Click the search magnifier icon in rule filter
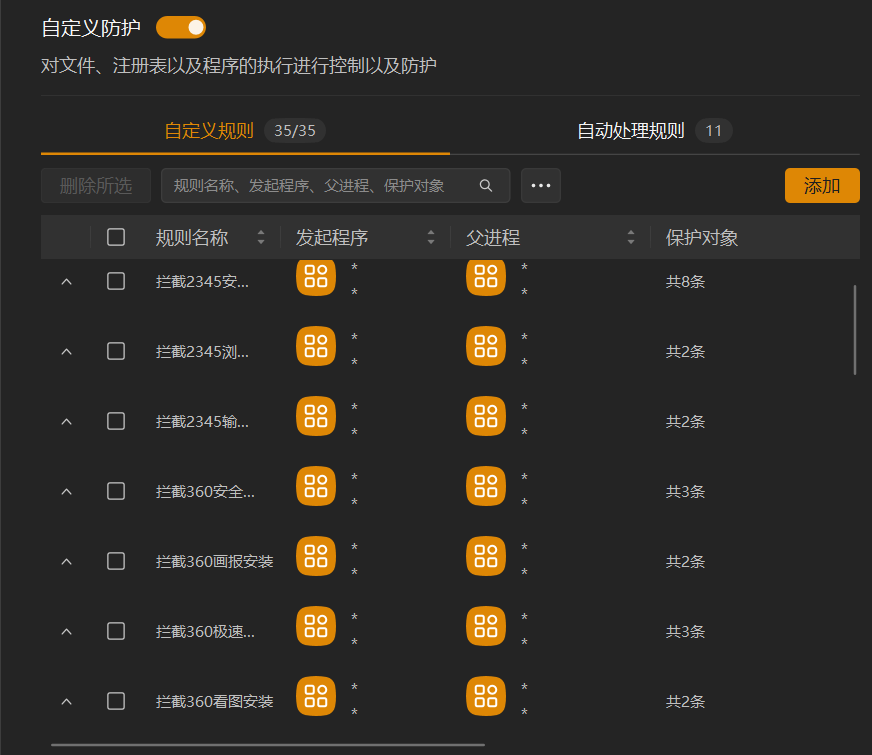The height and width of the screenshot is (755, 872). click(x=486, y=186)
